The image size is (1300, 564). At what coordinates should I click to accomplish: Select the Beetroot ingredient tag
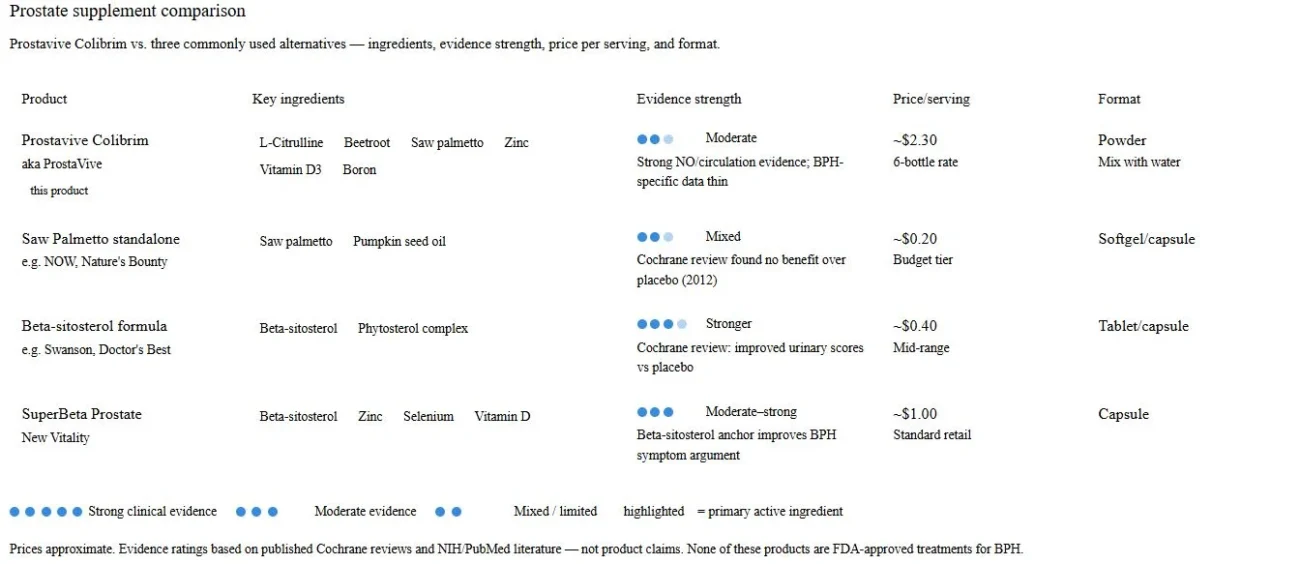point(367,143)
